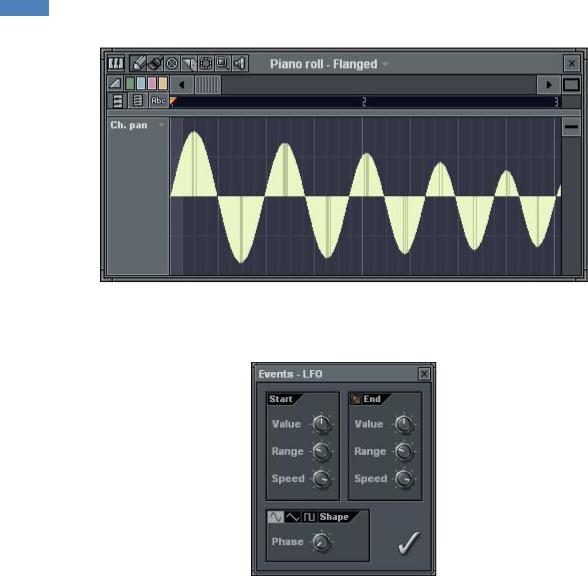Select the square wave LFO shape
This screenshot has width=588, height=576.
click(x=309, y=517)
